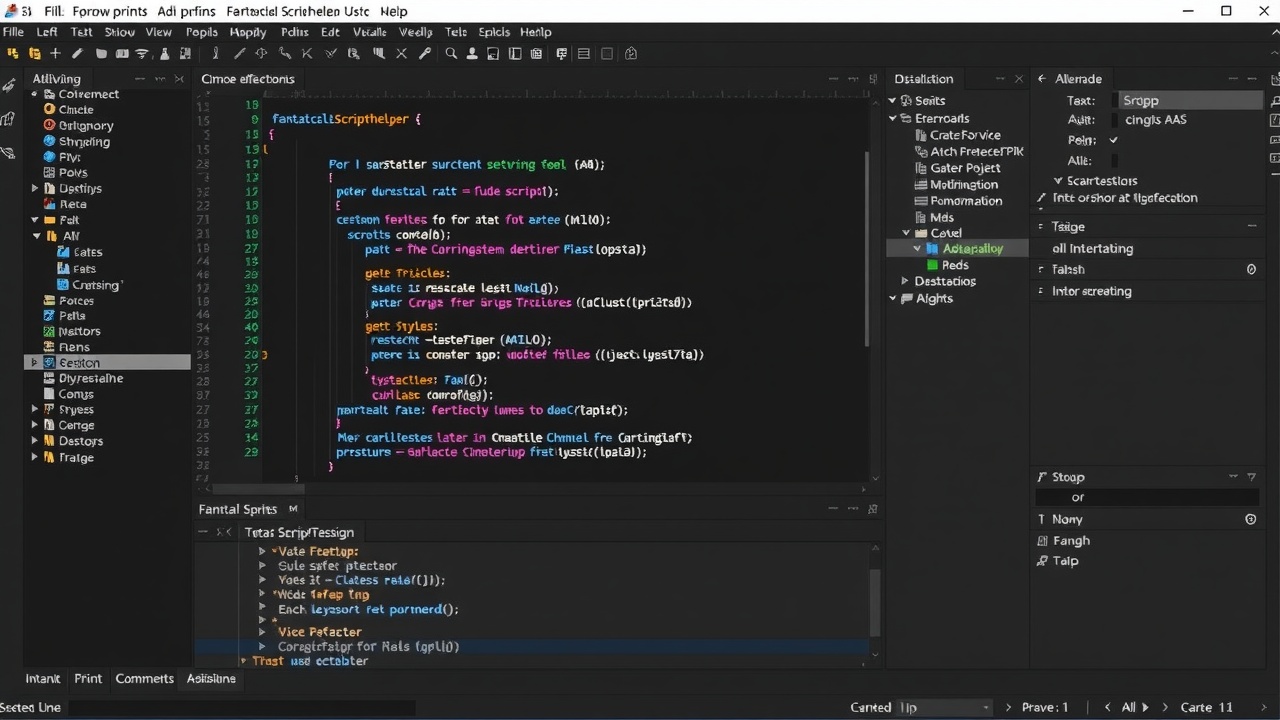Select the Dlyrestalhe tree item
1280x720 pixels.
91,379
